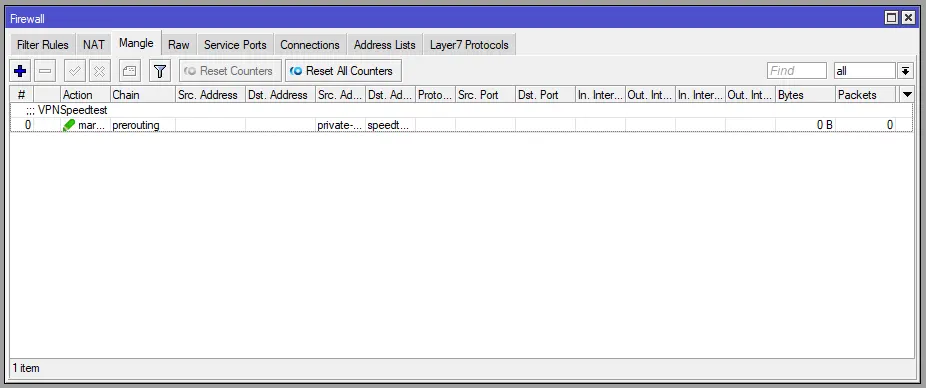Image resolution: width=926 pixels, height=388 pixels.
Task: Open the comment icon in toolbar
Action: click(x=129, y=71)
